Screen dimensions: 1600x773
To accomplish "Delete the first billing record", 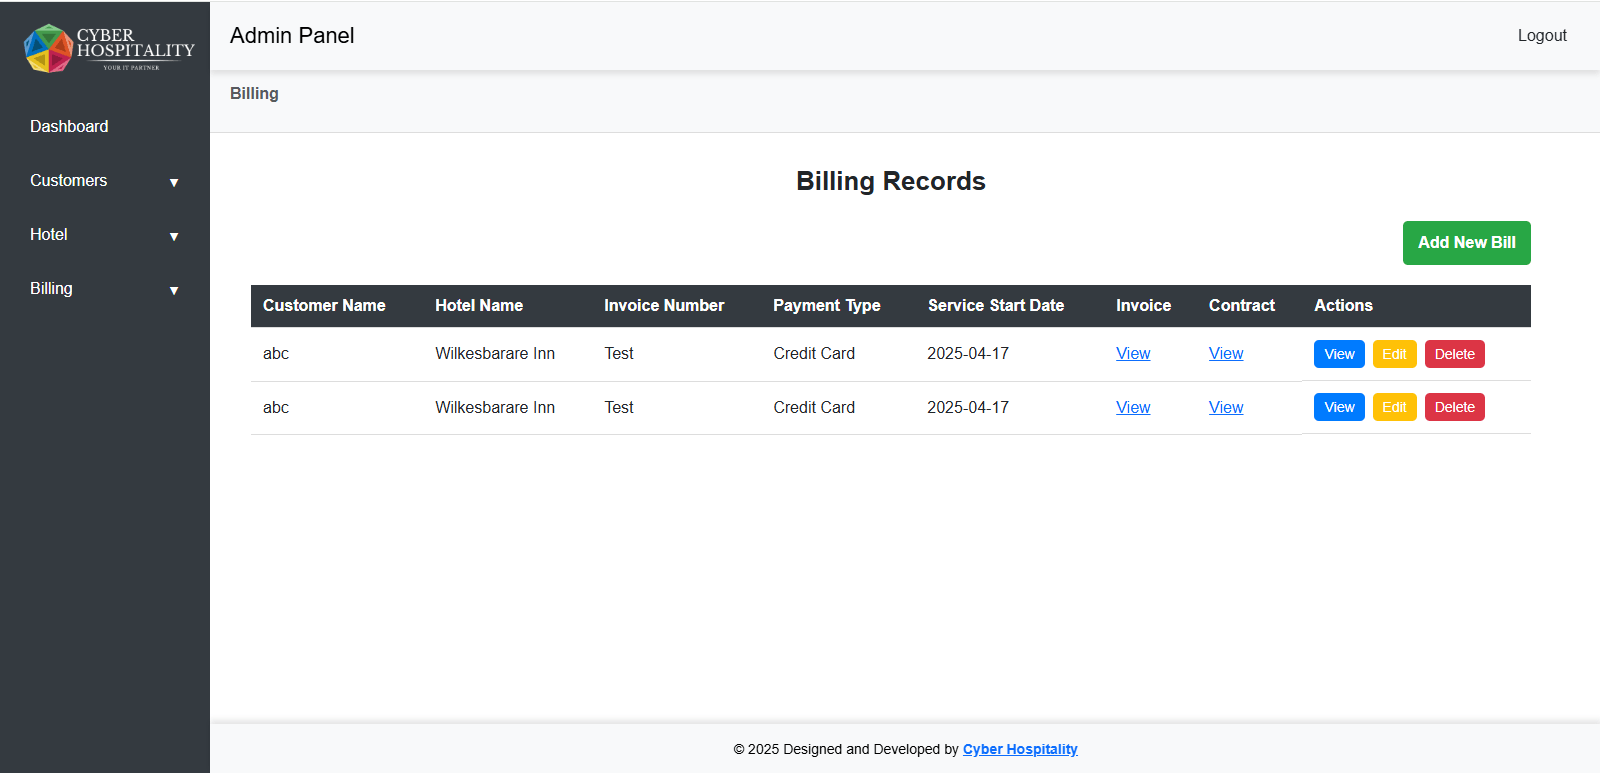I will click(x=1454, y=354).
